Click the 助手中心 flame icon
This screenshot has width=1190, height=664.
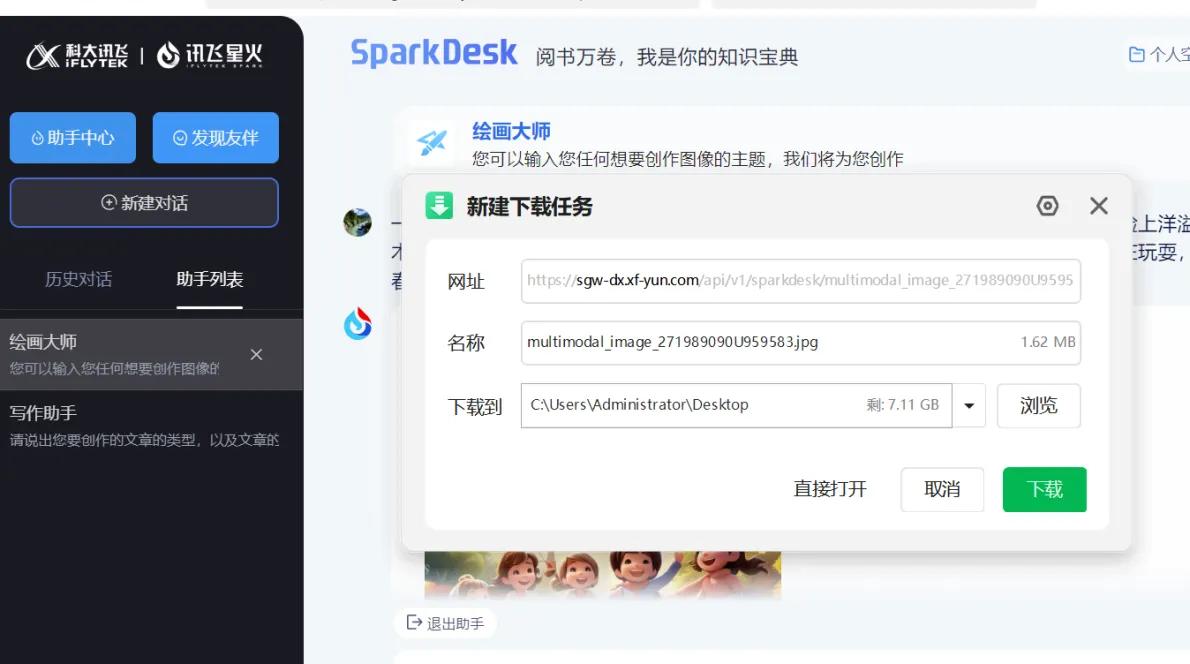(x=37, y=137)
